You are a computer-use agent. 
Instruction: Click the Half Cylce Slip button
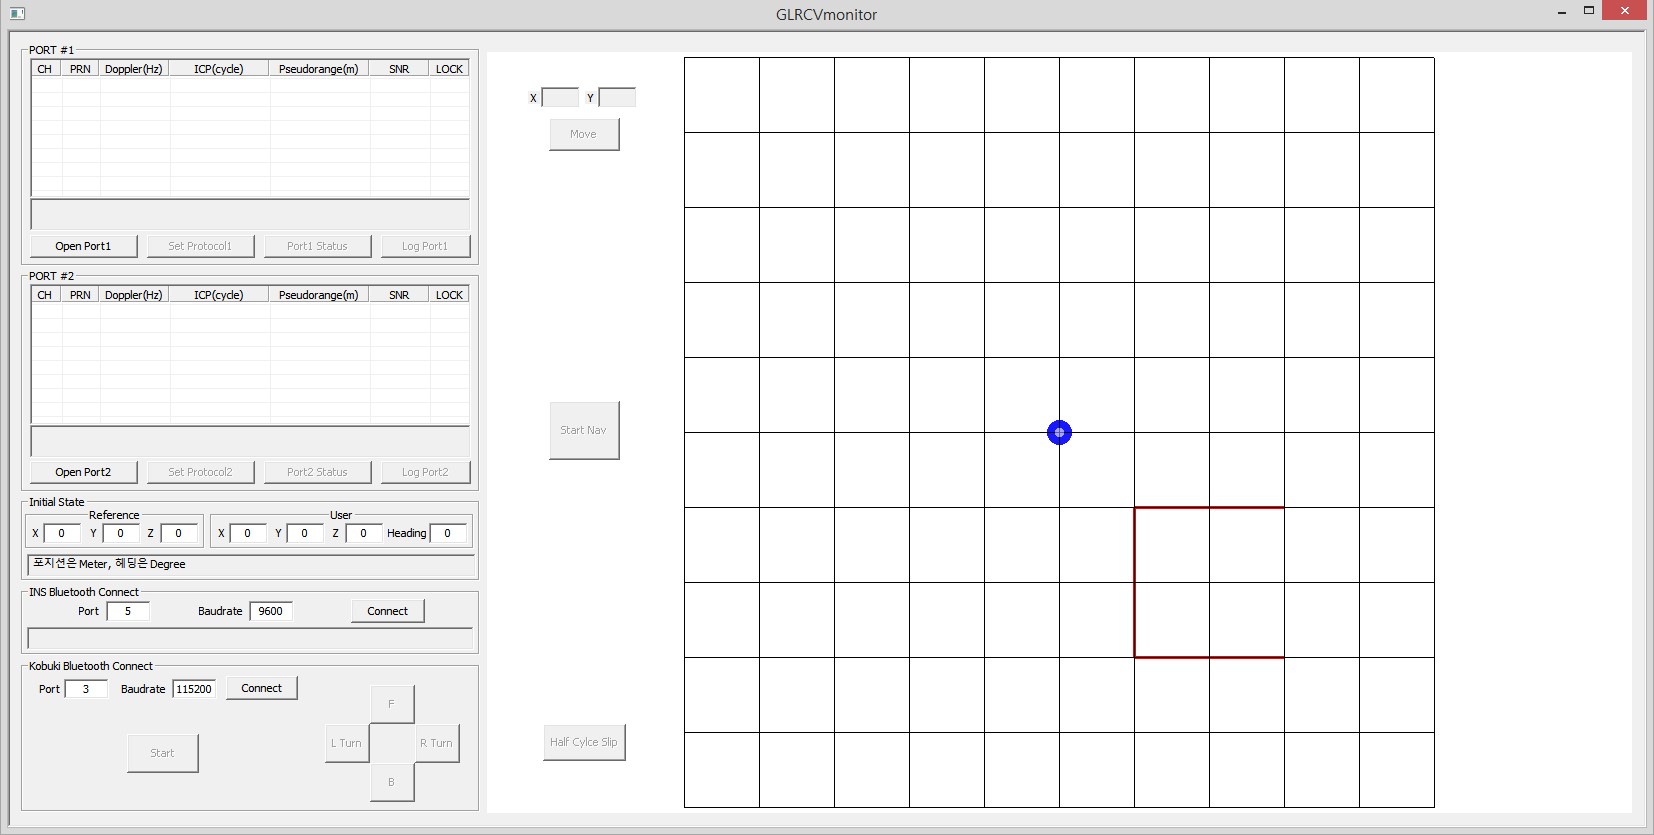click(584, 742)
